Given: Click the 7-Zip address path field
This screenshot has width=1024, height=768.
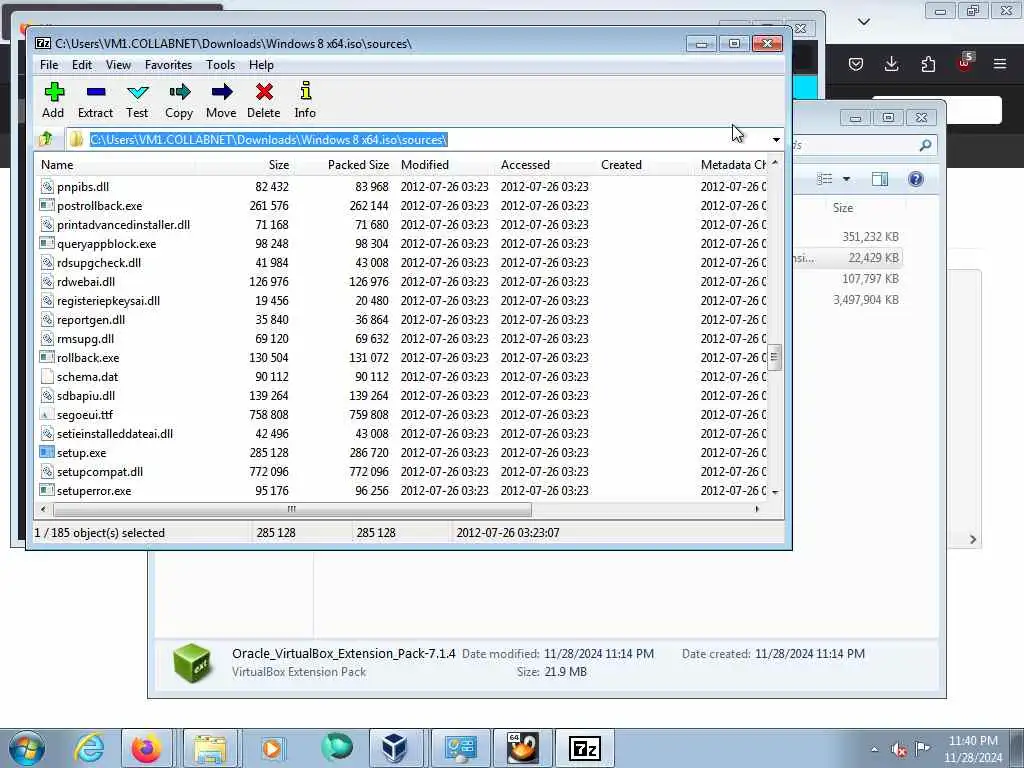Looking at the screenshot, I should point(417,139).
